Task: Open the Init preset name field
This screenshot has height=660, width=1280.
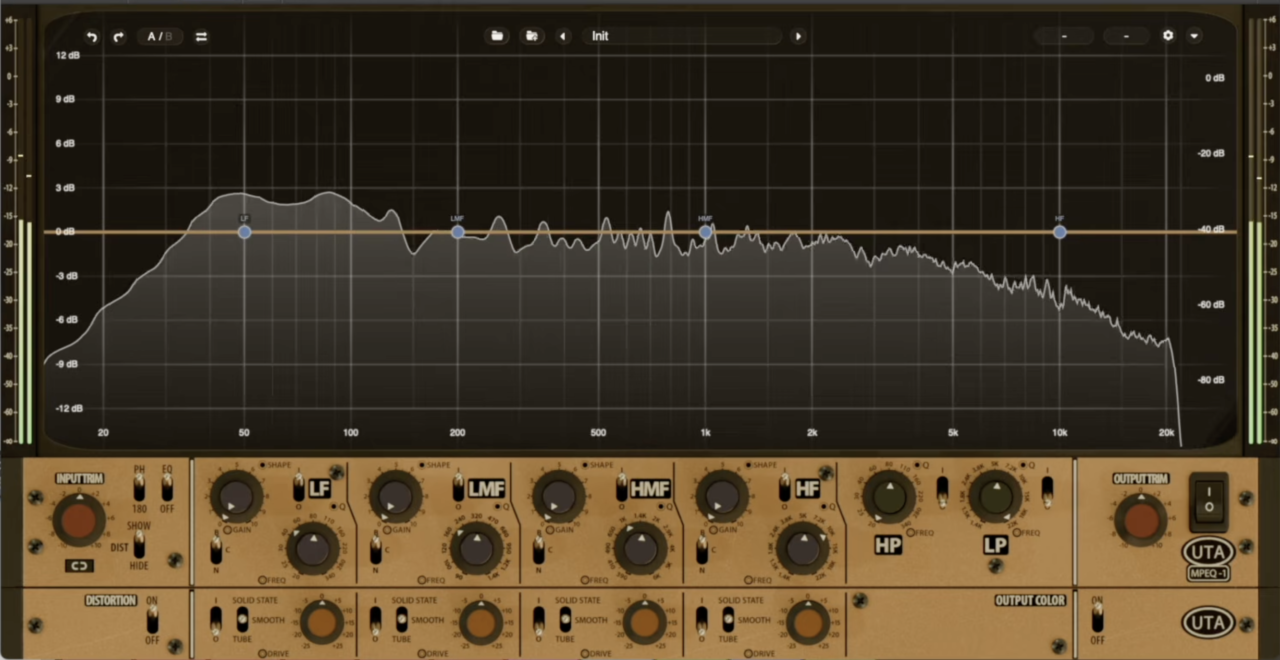Action: click(682, 36)
